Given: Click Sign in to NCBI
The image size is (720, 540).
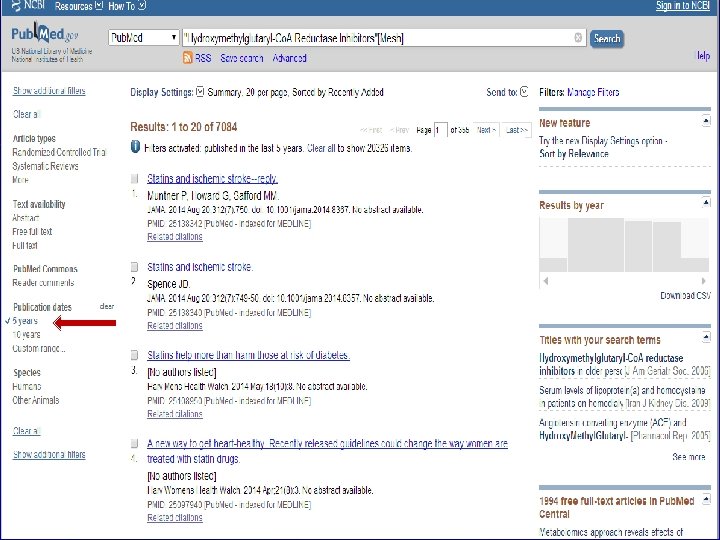Looking at the screenshot, I should [683, 6].
